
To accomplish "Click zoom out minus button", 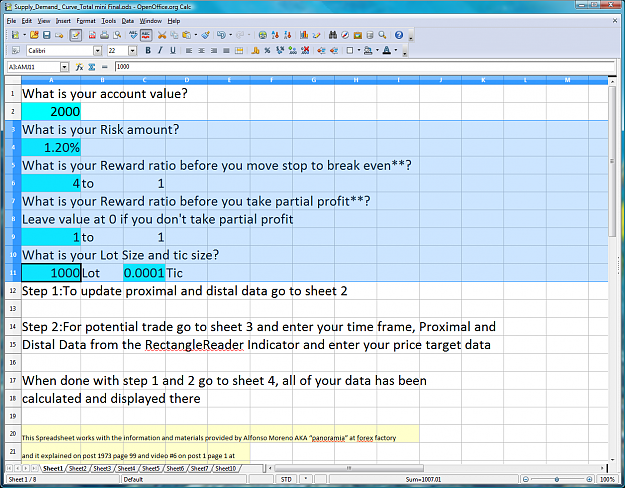I will pos(526,479).
